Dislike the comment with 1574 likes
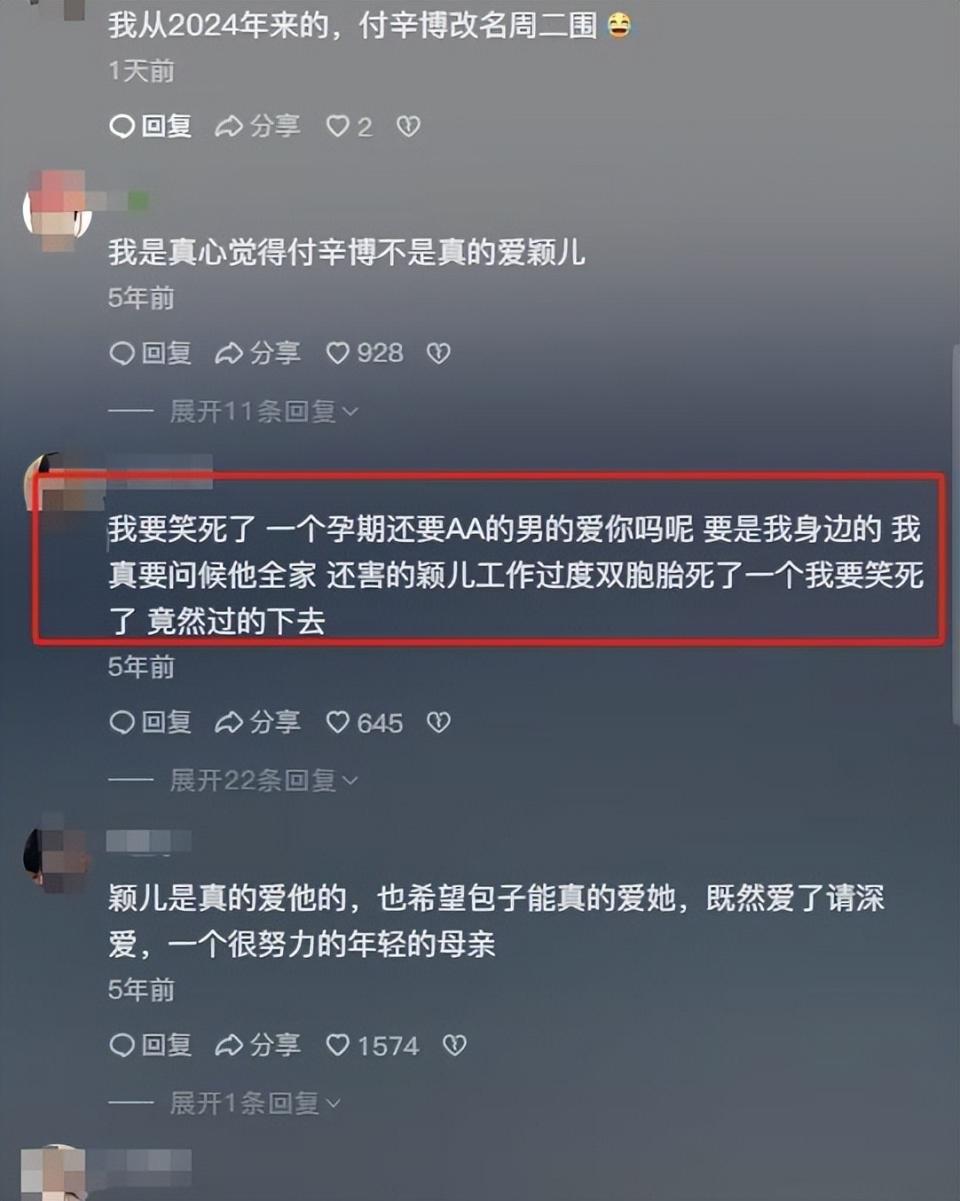Screen dimensions: 960x1201 (454, 1046)
